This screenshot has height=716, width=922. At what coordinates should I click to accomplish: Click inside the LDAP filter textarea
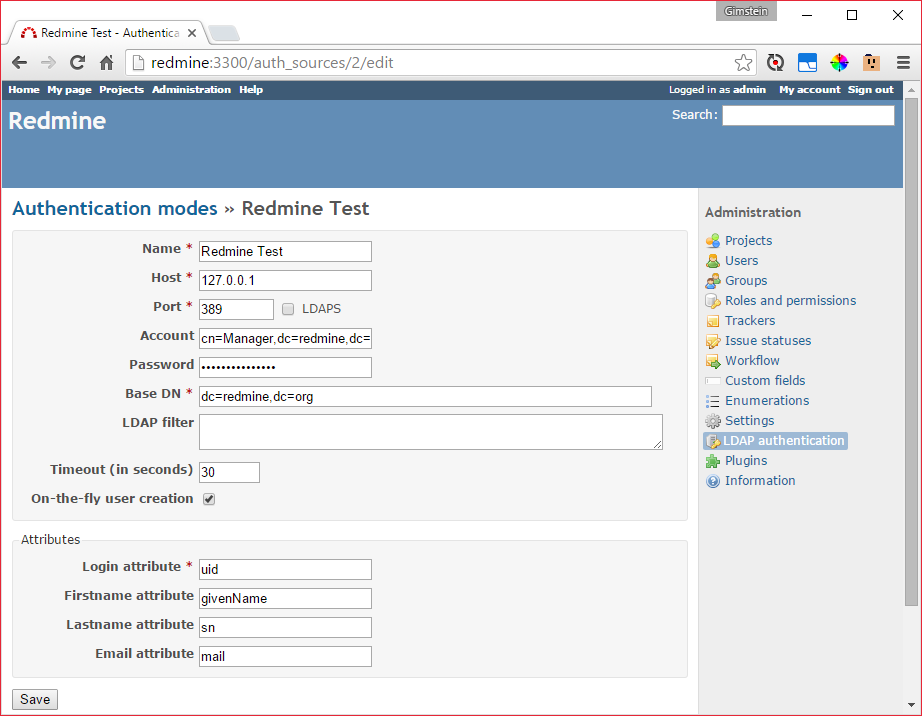click(x=430, y=432)
